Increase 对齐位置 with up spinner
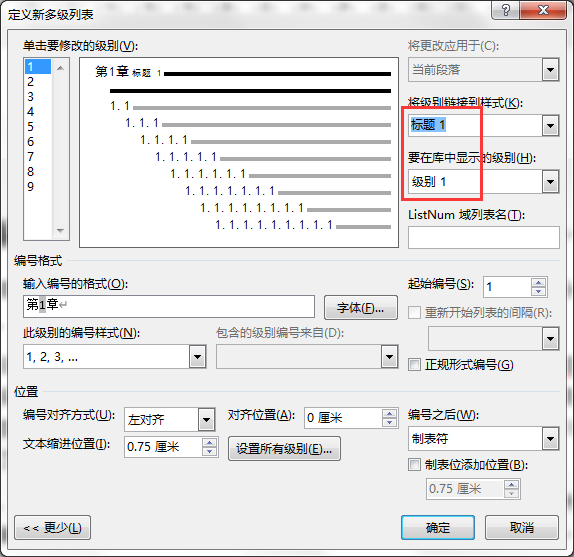The image size is (574, 557). 389,414
